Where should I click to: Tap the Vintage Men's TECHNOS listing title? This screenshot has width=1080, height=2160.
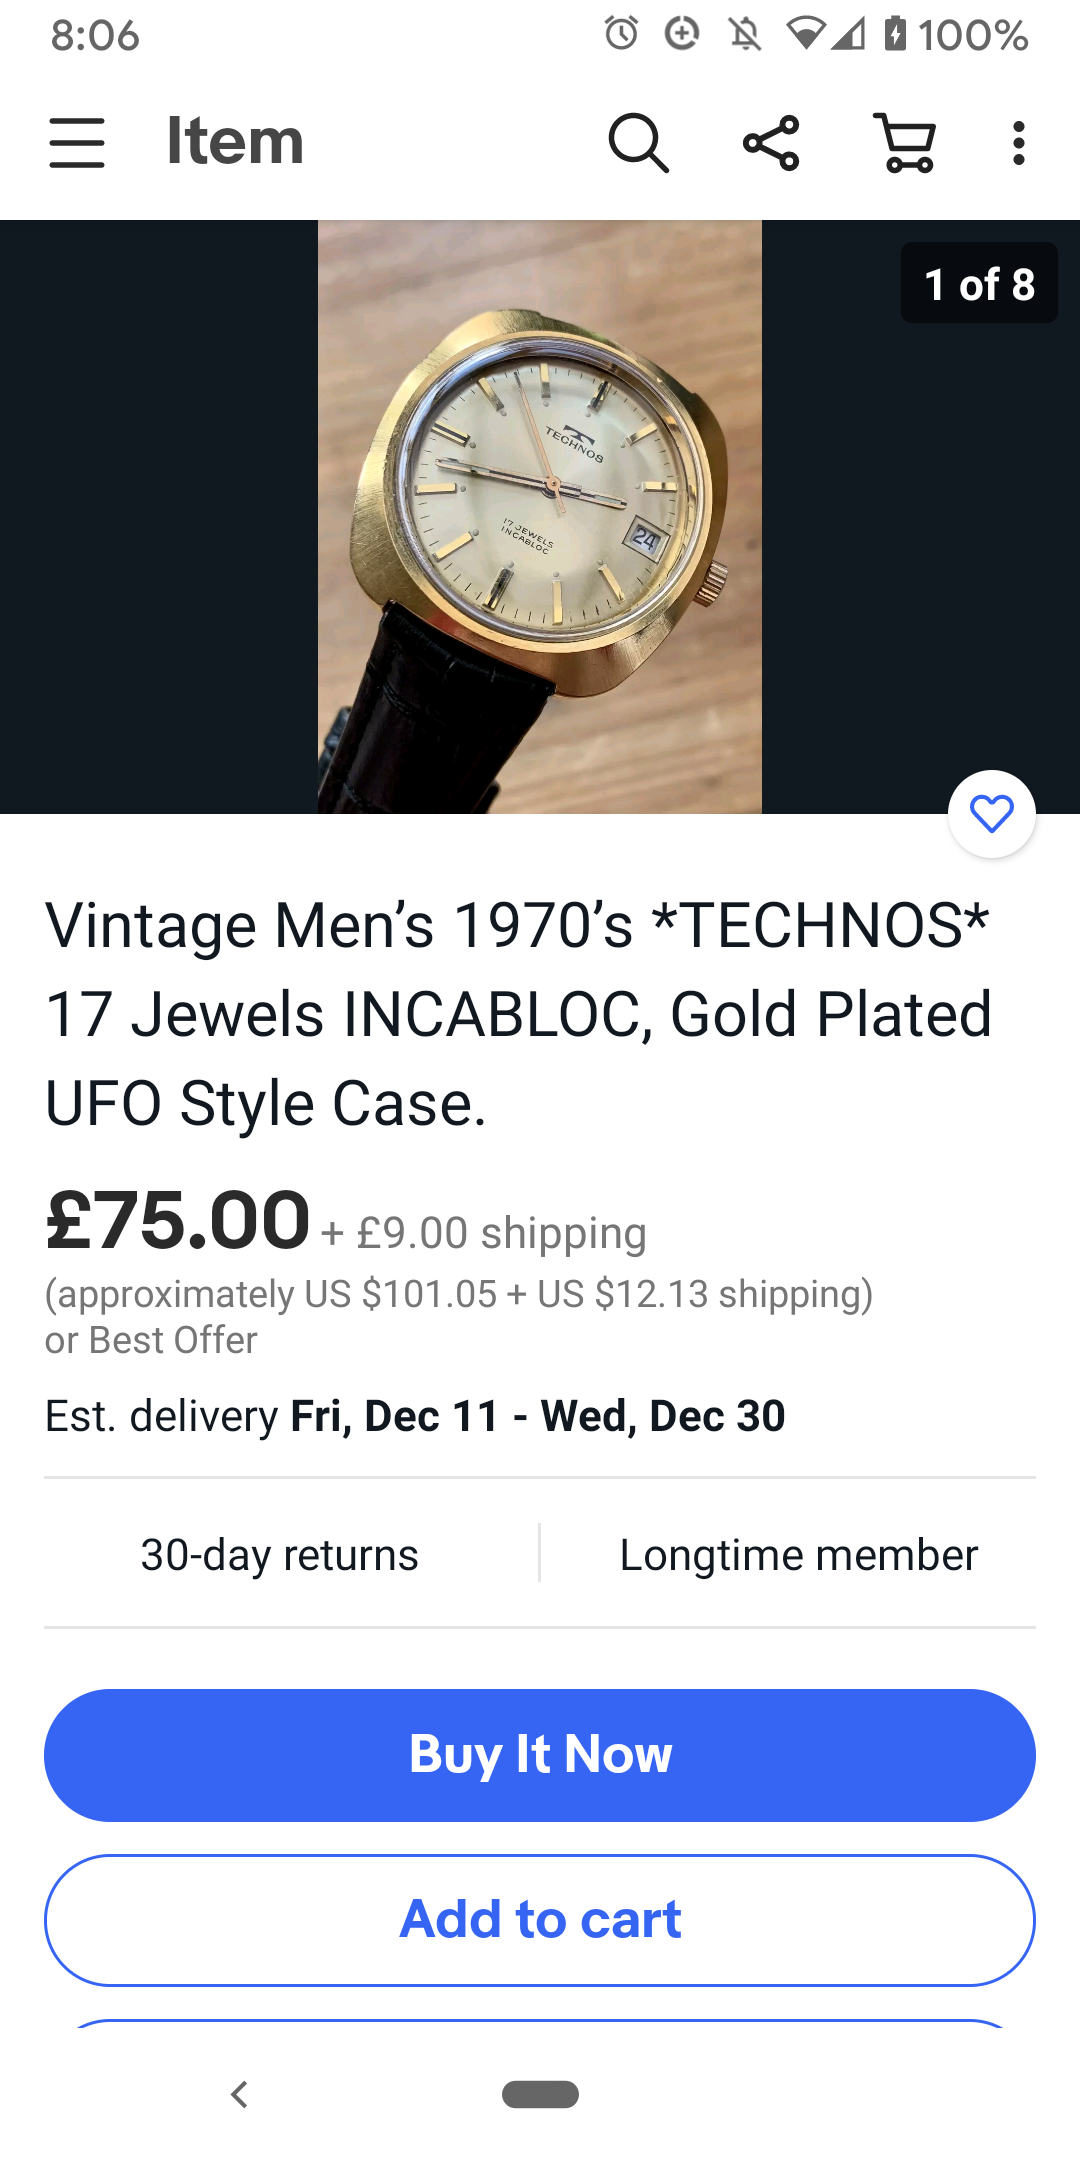coord(518,1014)
